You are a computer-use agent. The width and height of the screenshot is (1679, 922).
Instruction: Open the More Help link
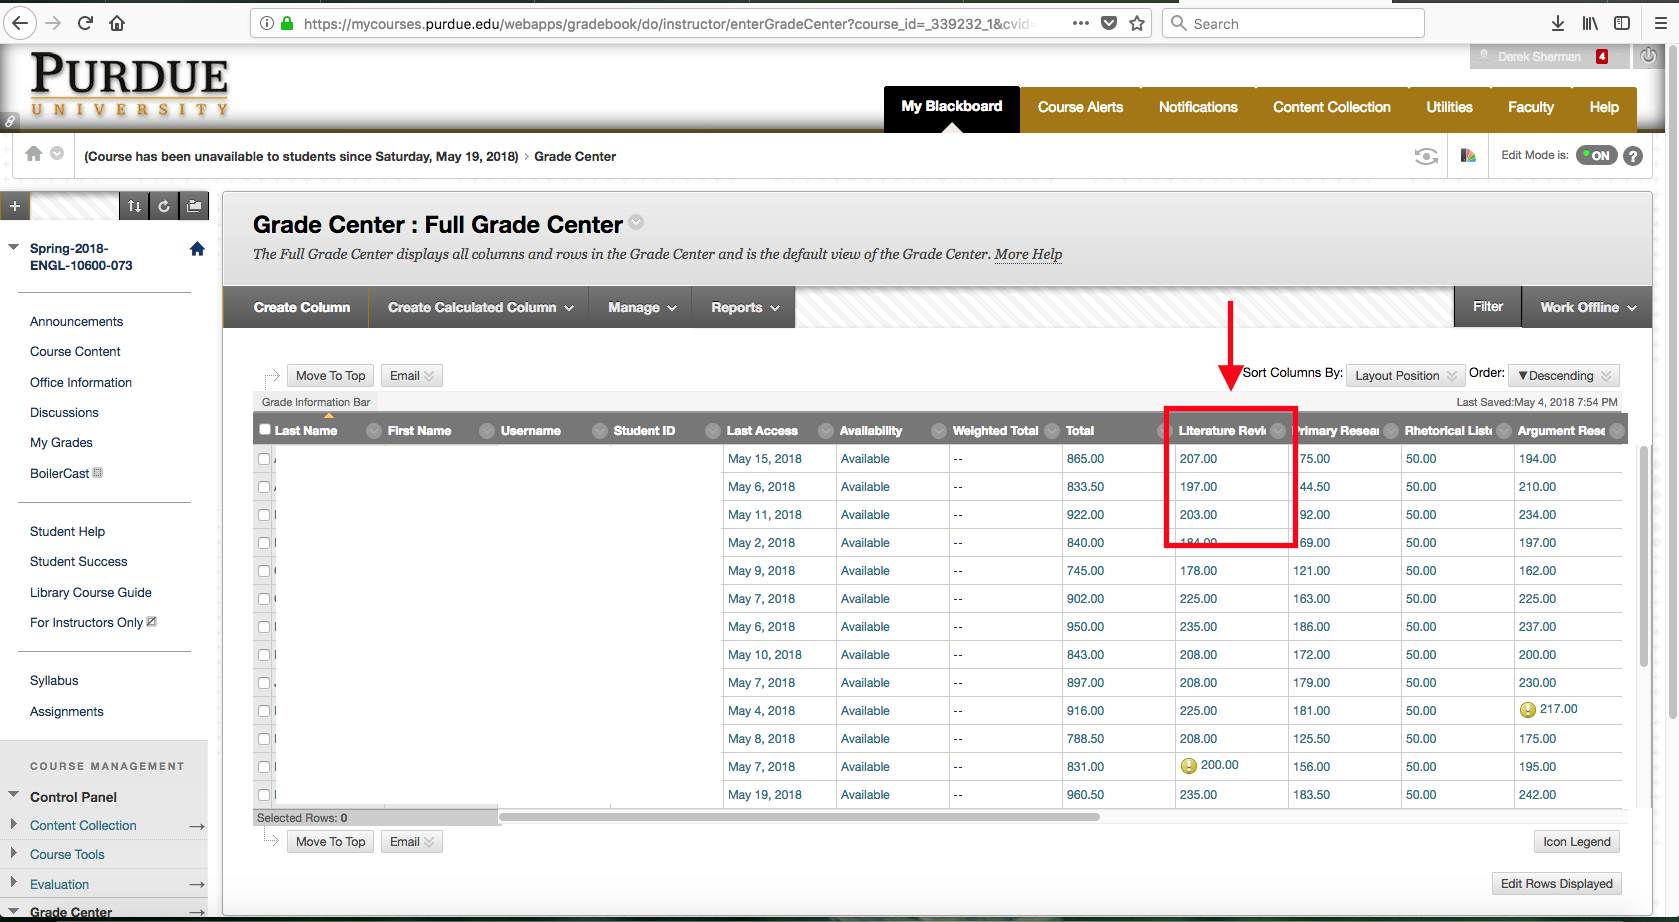(1028, 254)
